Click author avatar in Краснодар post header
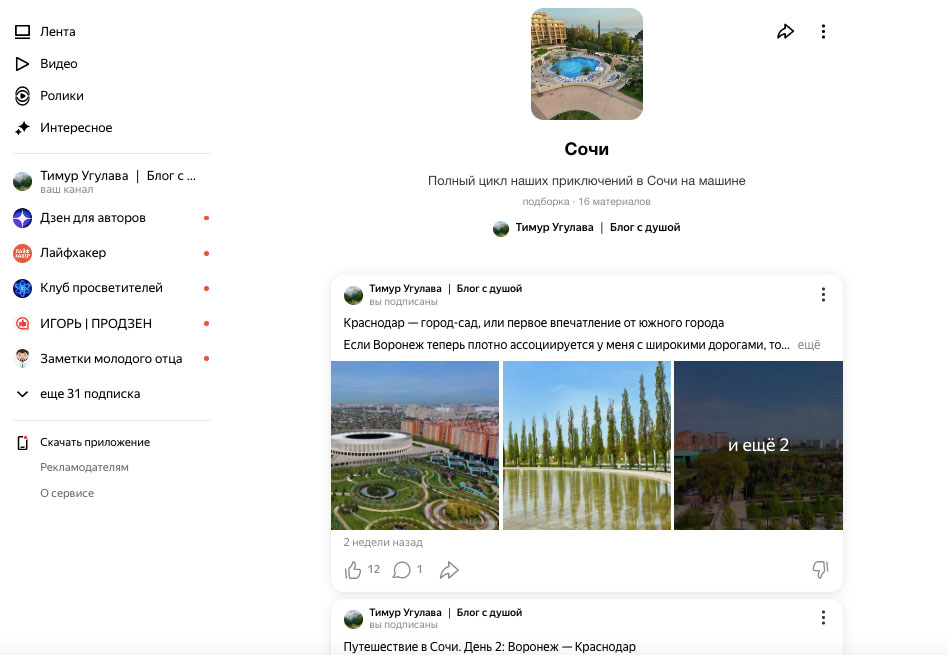The image size is (948, 655). [x=353, y=295]
